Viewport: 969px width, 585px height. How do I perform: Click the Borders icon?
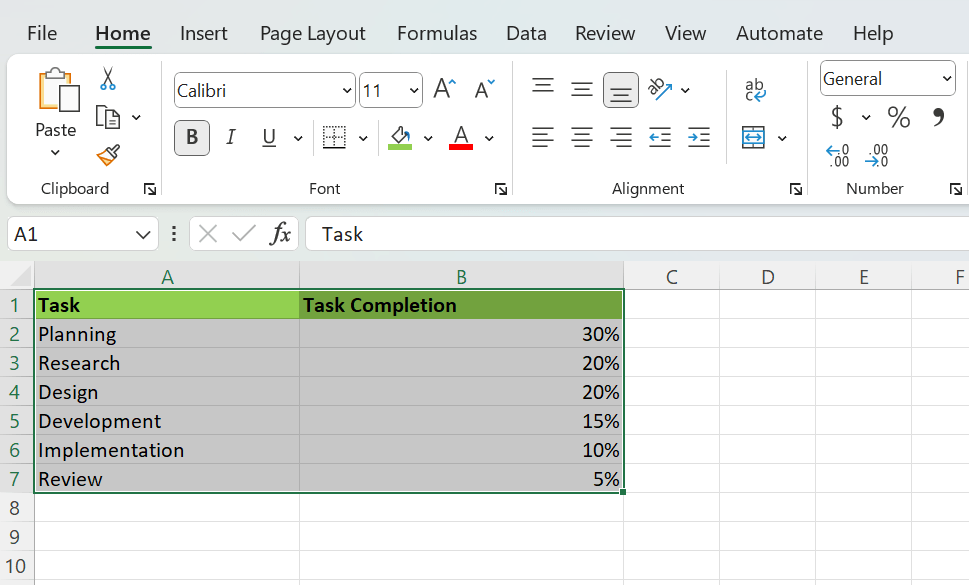[334, 137]
